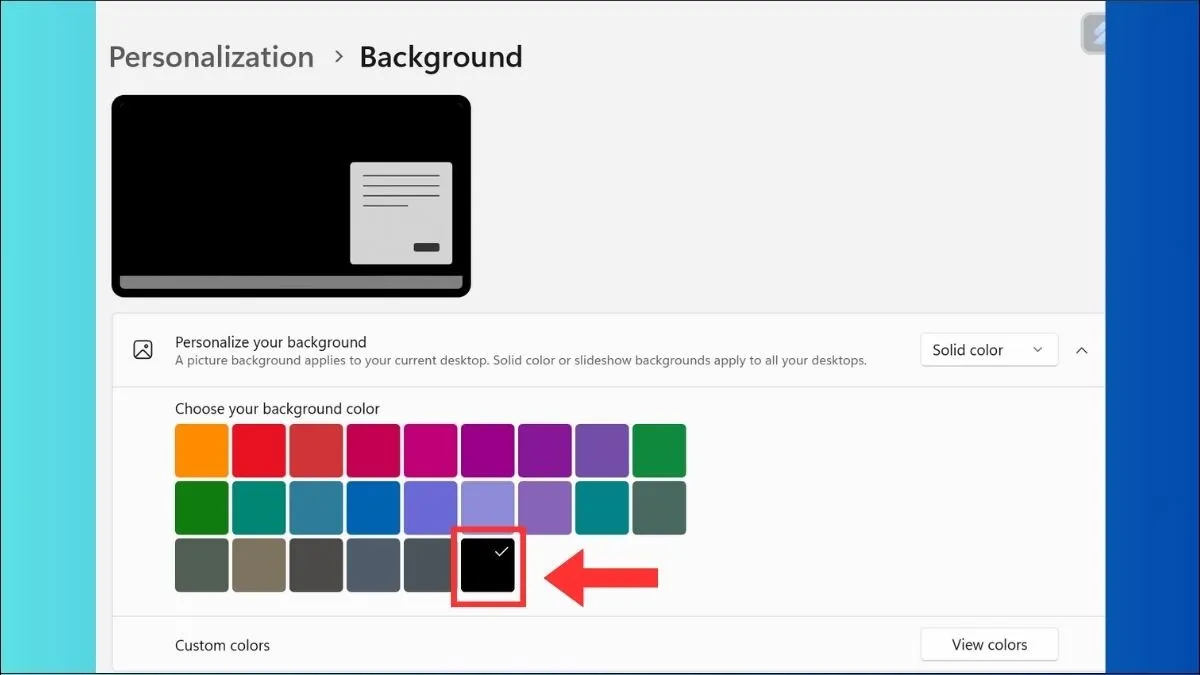Select the periwinkle swatch right of royal blue
The image size is (1200, 675).
click(430, 508)
